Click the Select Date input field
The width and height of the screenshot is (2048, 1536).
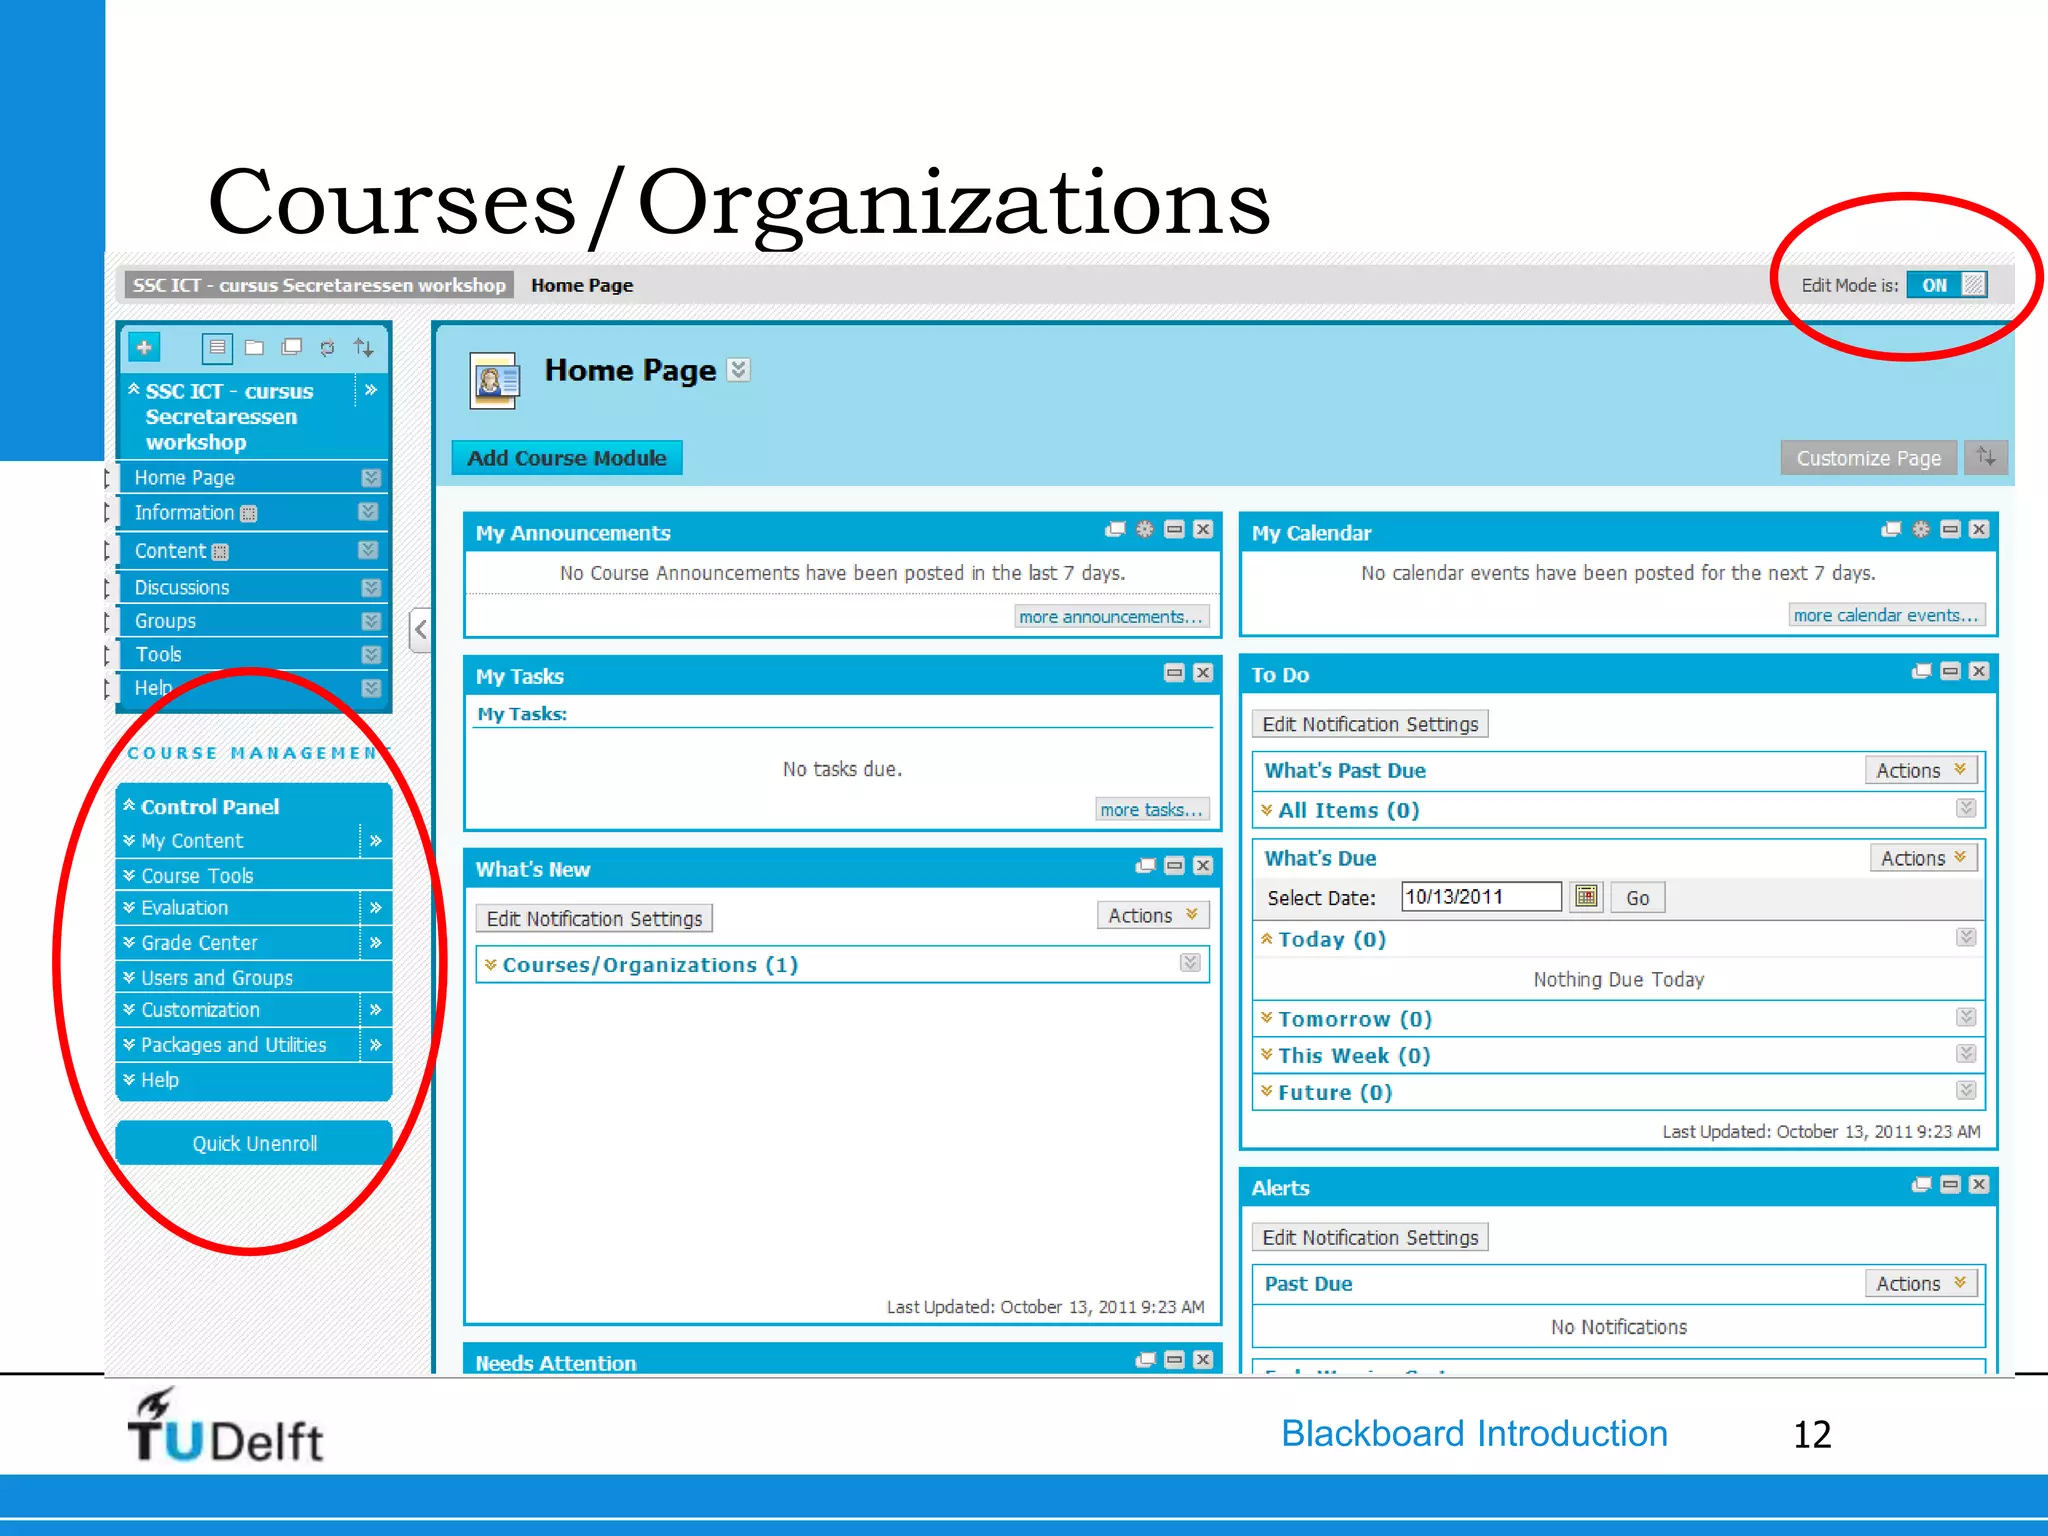click(x=1481, y=896)
